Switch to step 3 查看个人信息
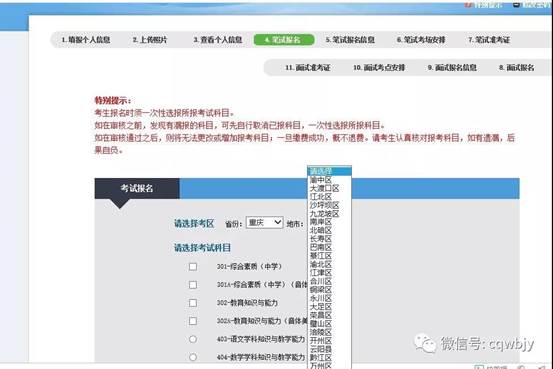 click(x=218, y=40)
